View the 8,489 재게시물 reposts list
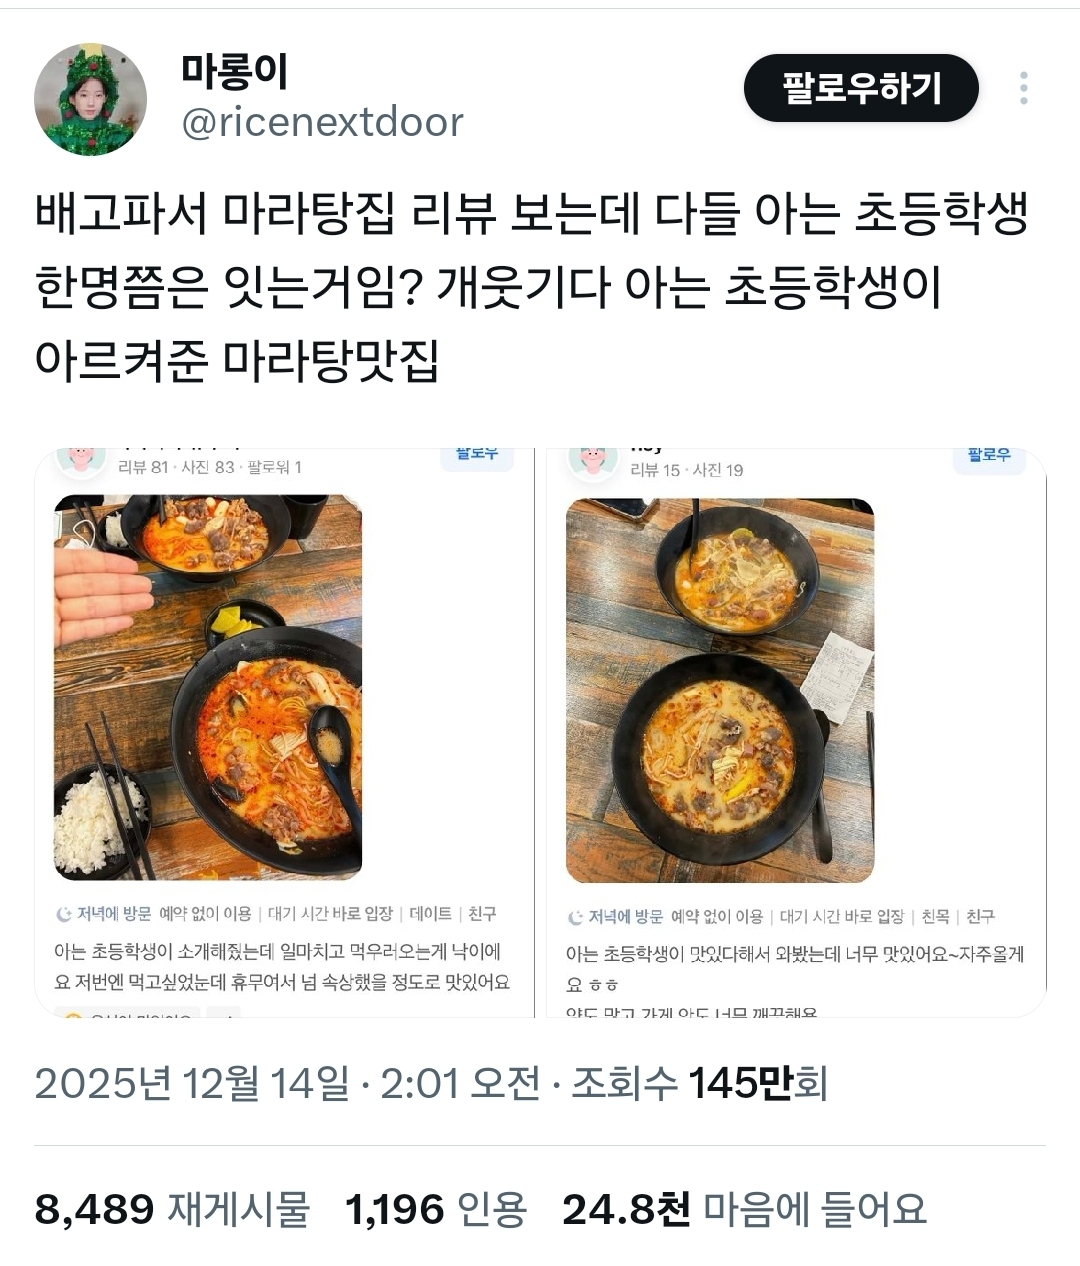 click(x=172, y=1210)
